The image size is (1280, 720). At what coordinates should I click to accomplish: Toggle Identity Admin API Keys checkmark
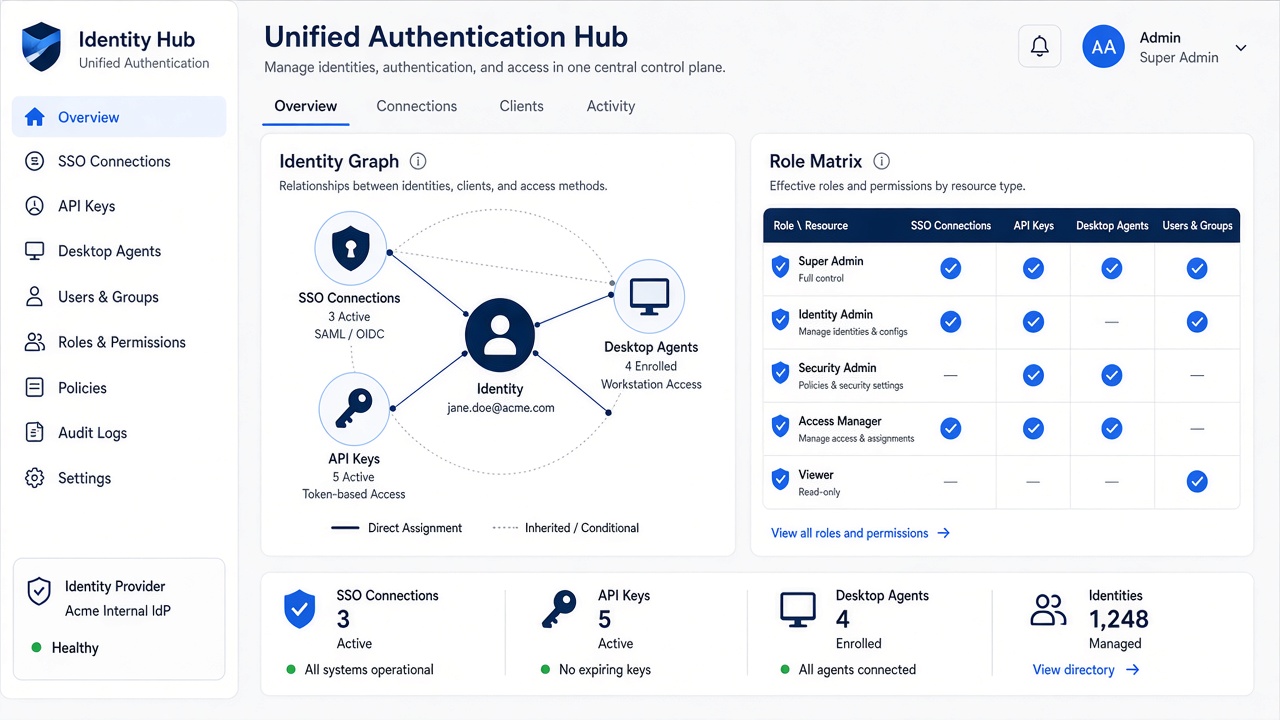point(1033,322)
